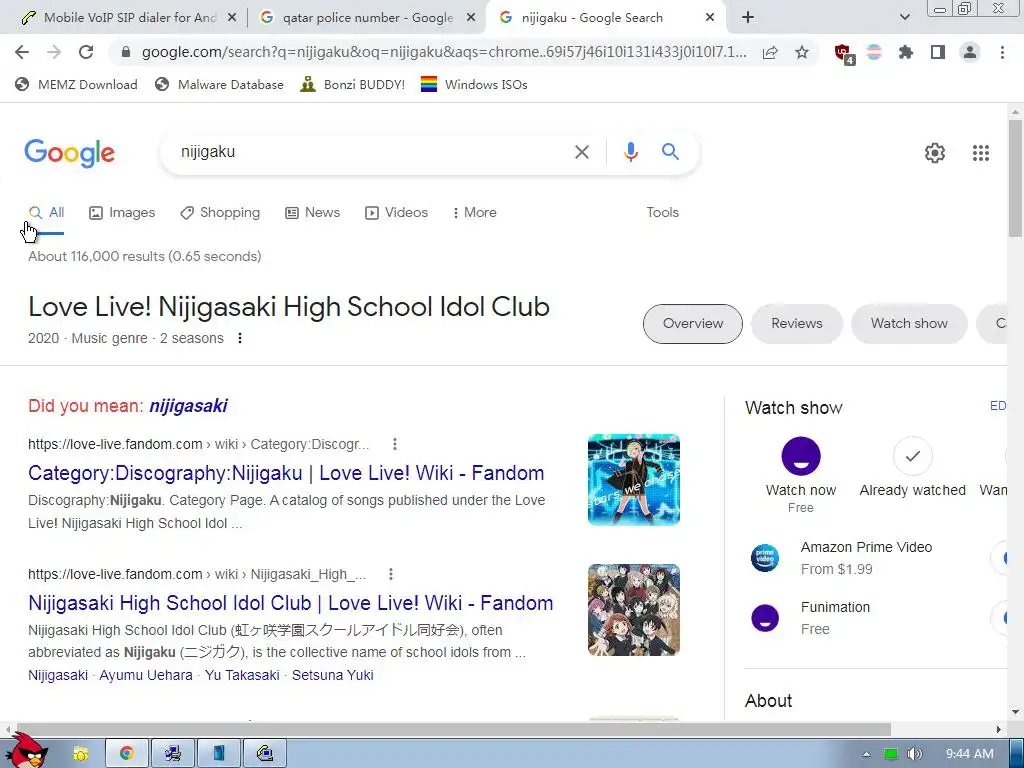This screenshot has width=1024, height=768.
Task: Click the 'nijigasaki' spelling suggestion
Action: point(188,406)
